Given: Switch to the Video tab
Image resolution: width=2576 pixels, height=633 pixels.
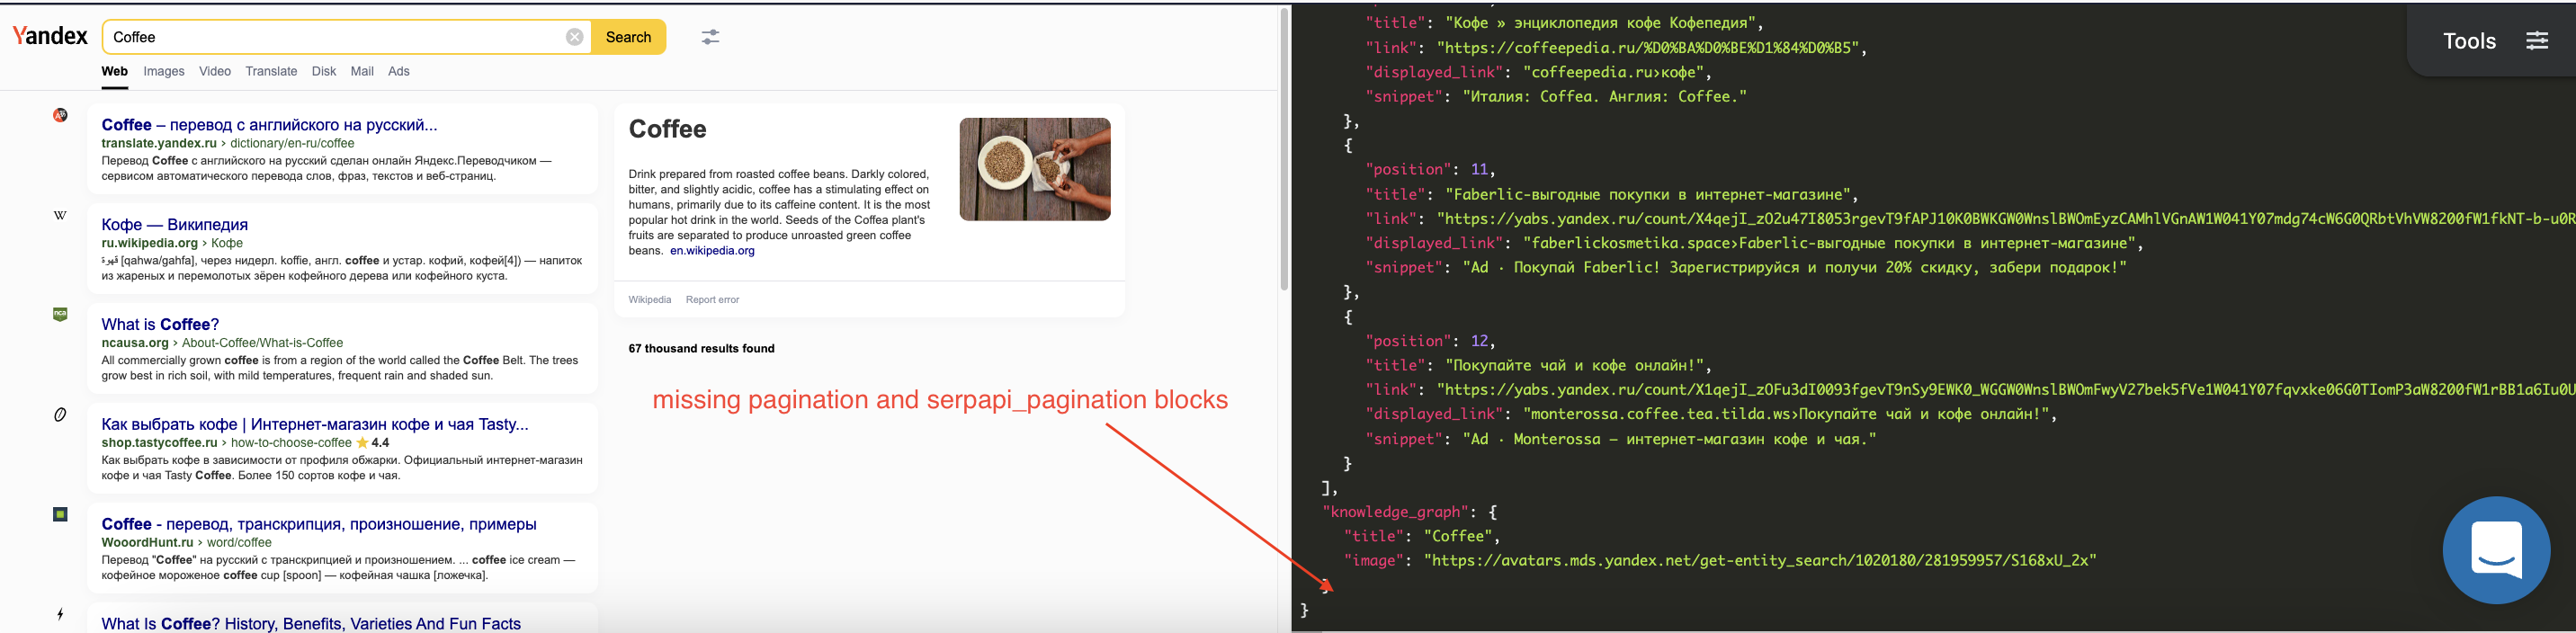Looking at the screenshot, I should click(215, 71).
